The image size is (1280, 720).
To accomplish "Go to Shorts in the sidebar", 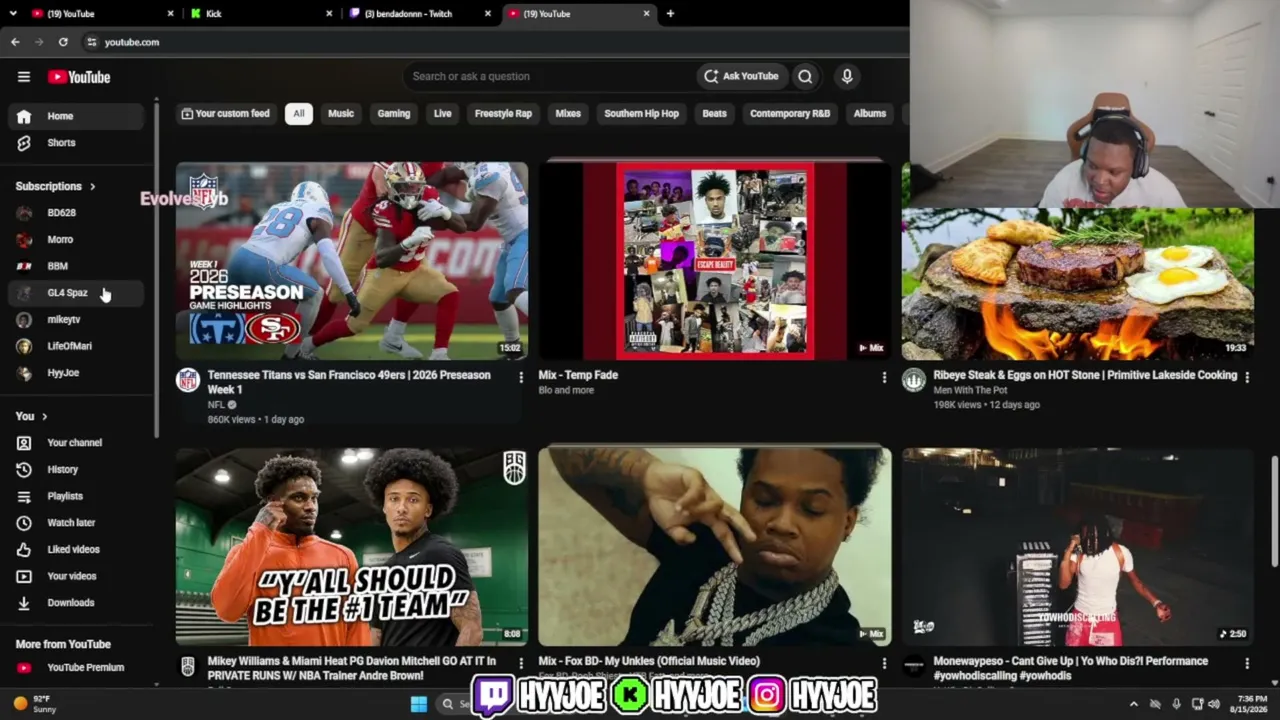I will tap(76, 143).
